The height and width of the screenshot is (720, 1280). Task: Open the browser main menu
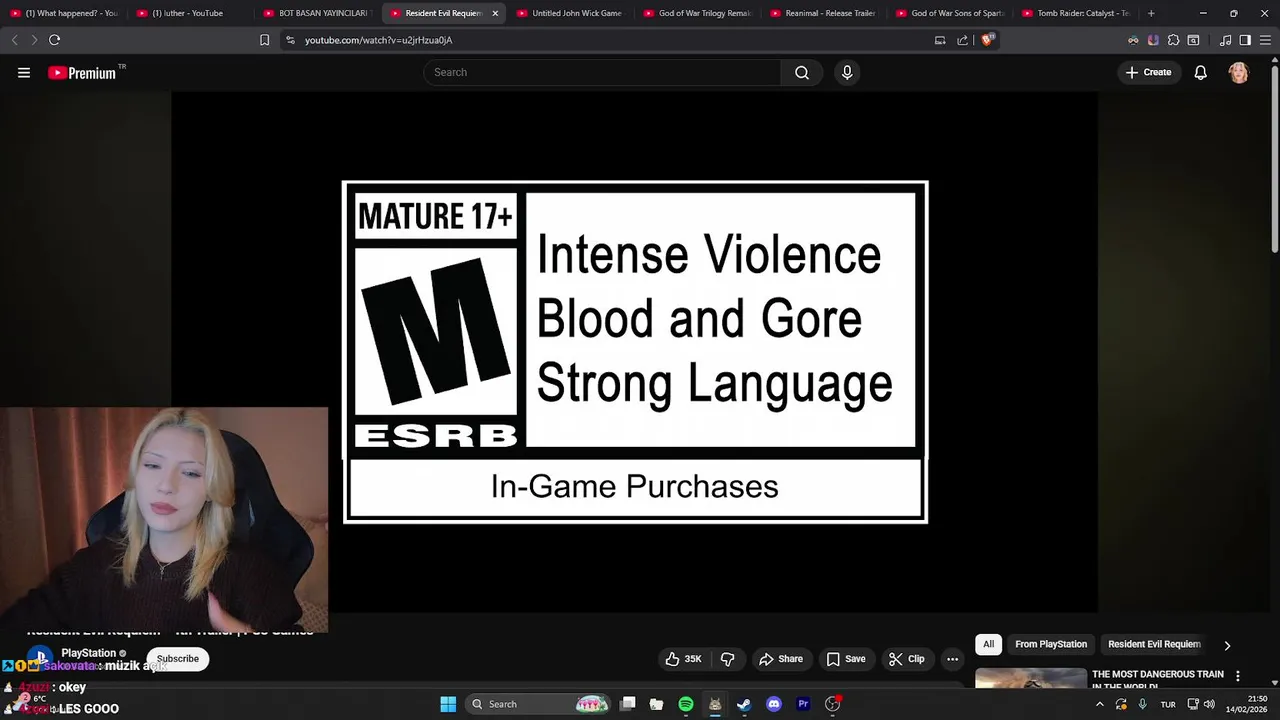(x=1265, y=40)
